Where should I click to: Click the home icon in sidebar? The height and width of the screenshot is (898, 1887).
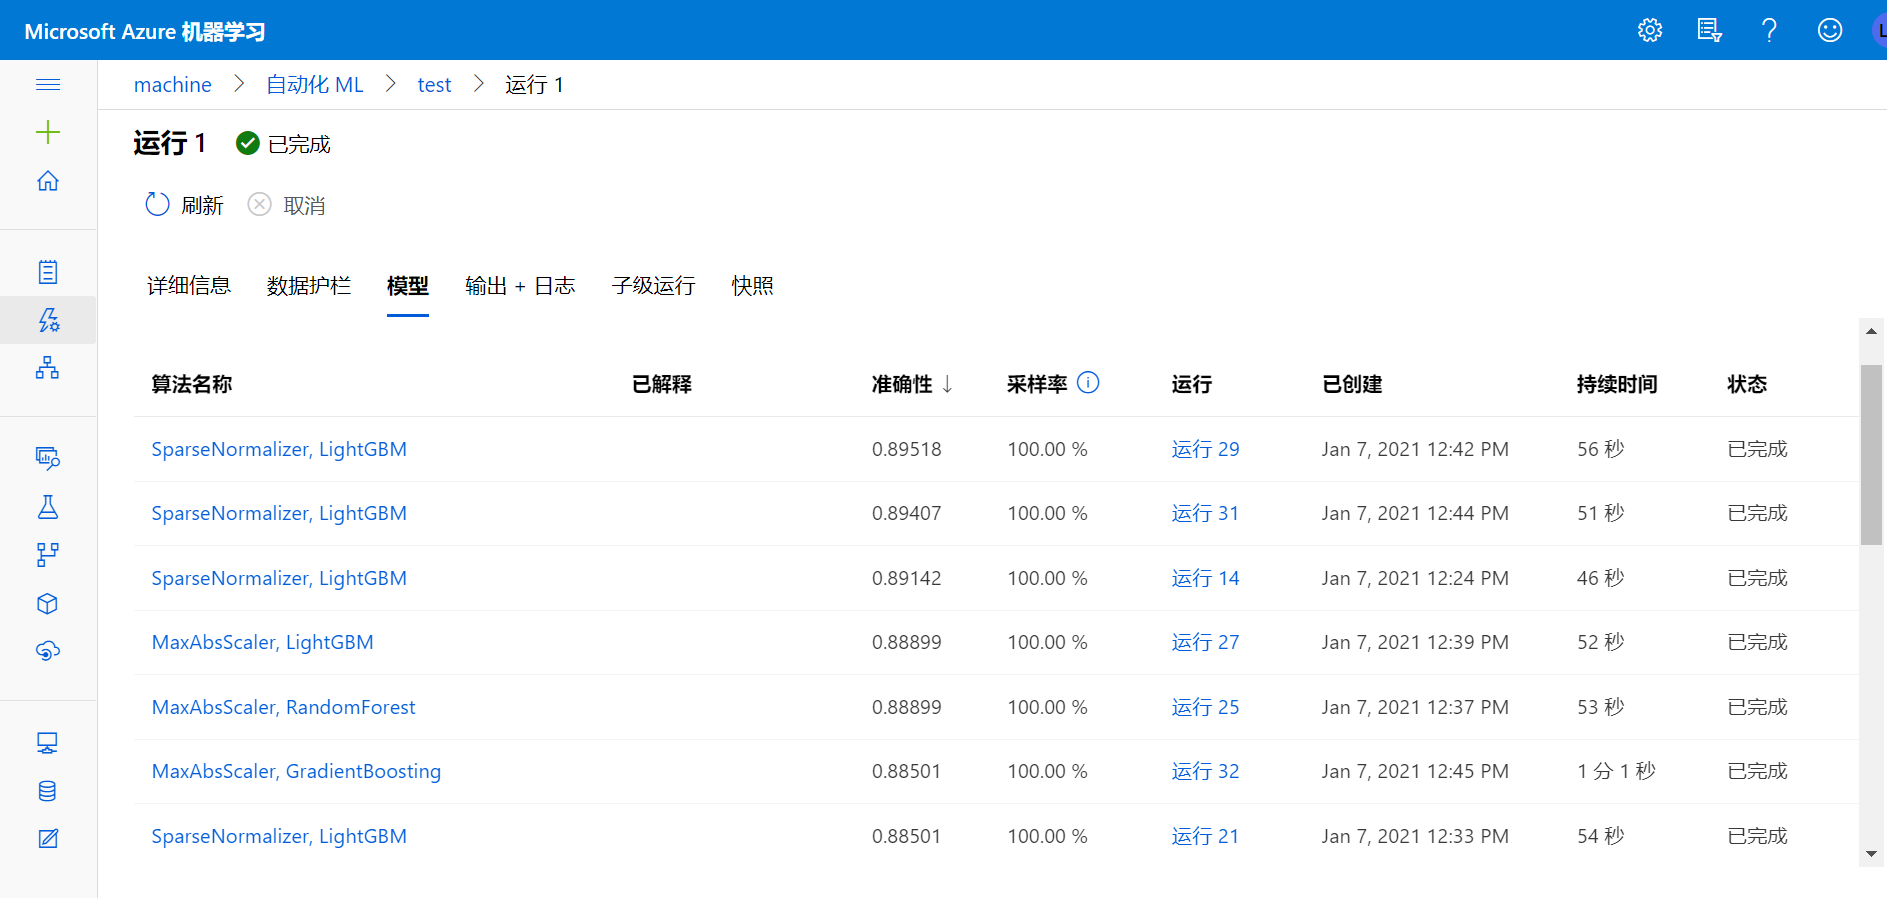click(x=48, y=181)
